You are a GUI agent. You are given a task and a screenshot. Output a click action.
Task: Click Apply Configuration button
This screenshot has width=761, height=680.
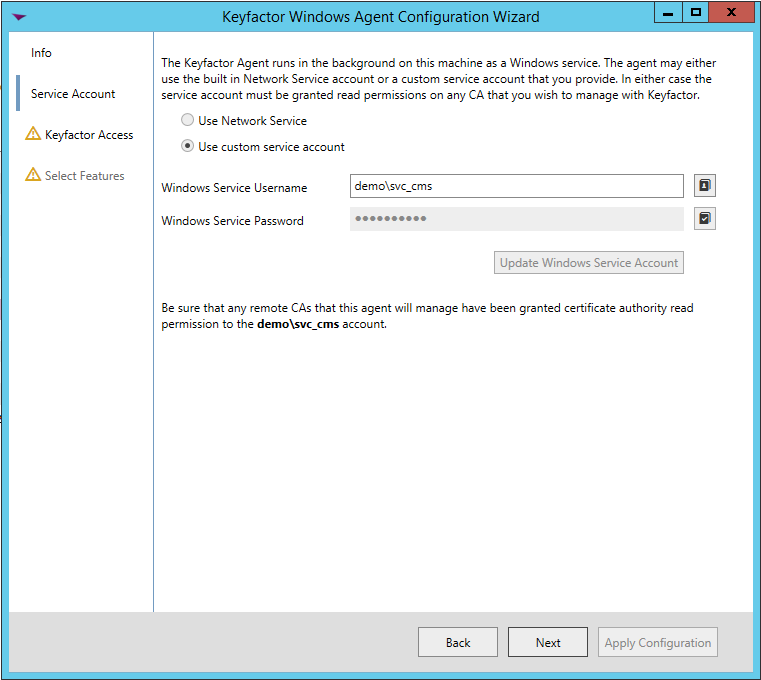[658, 642]
